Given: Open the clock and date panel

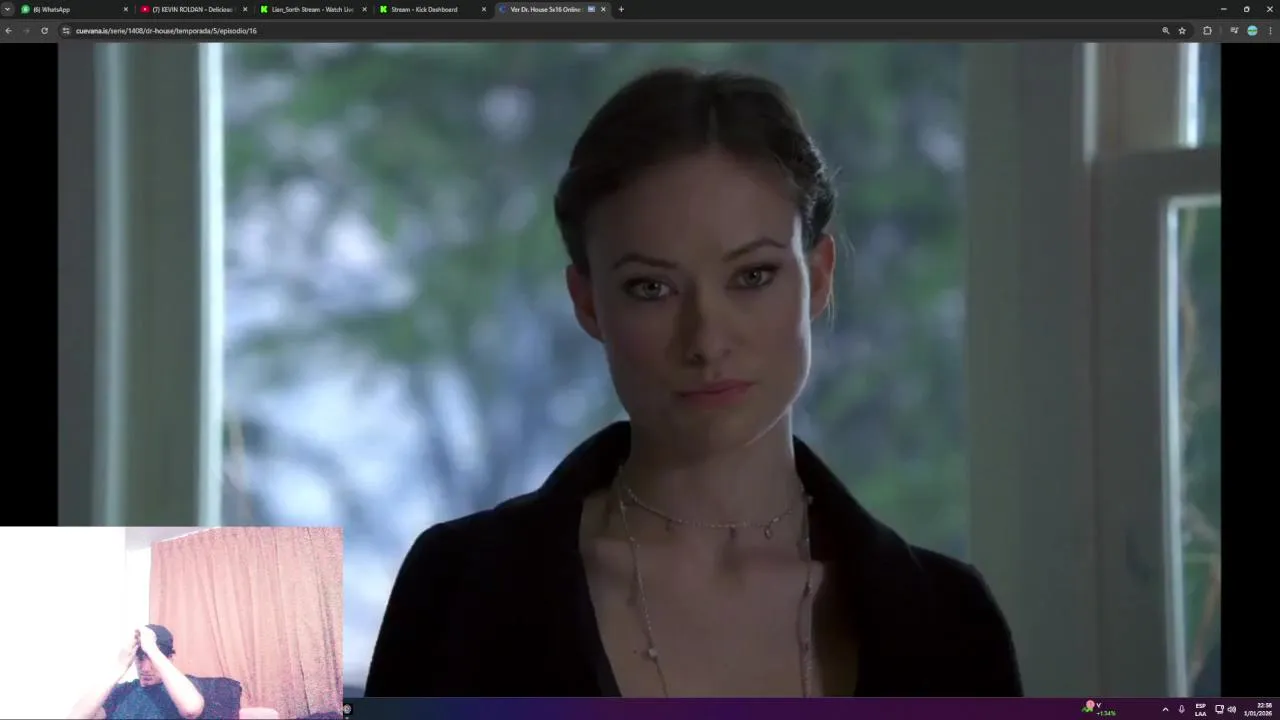Looking at the screenshot, I should tap(1258, 709).
